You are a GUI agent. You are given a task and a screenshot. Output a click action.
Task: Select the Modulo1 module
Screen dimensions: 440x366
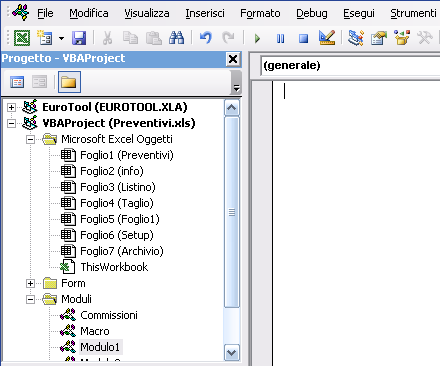[x=100, y=347]
